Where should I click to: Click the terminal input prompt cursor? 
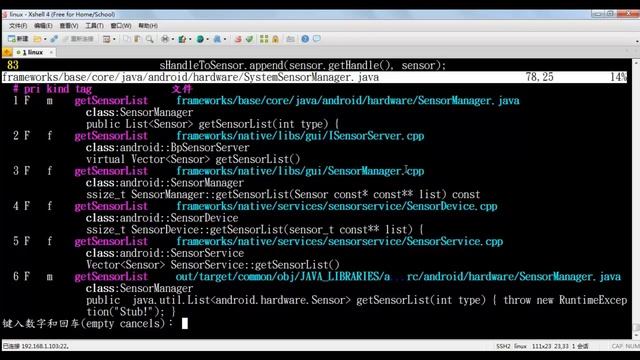pyautogui.click(x=184, y=323)
